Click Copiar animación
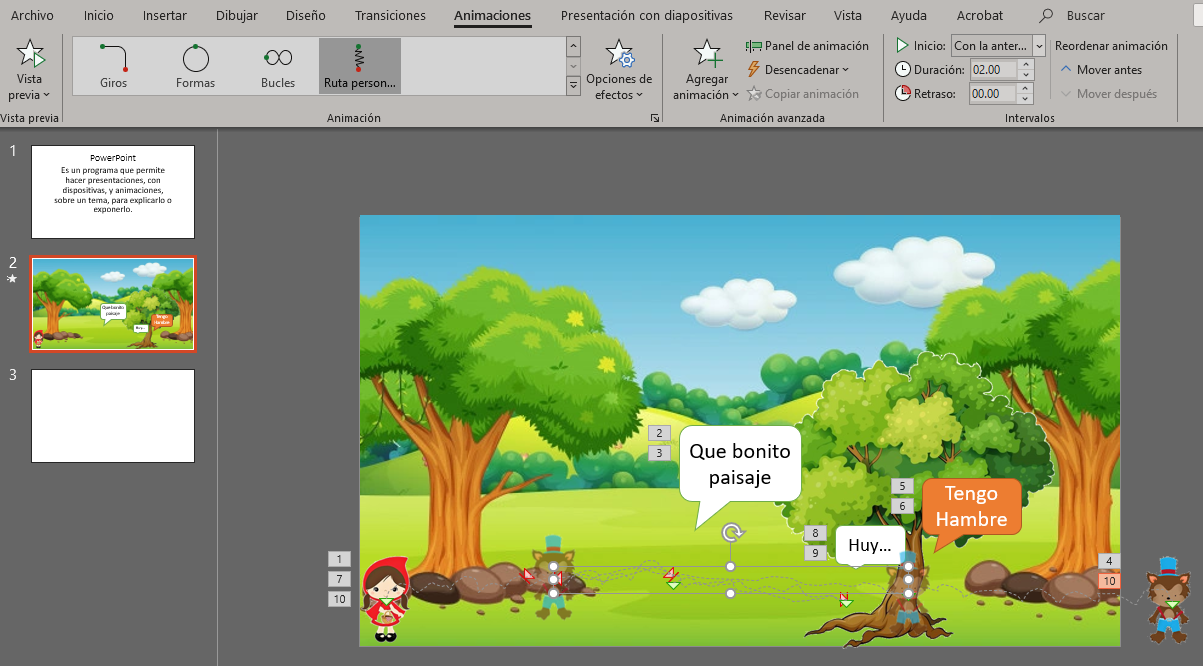Viewport: 1203px width, 666px height. click(803, 94)
